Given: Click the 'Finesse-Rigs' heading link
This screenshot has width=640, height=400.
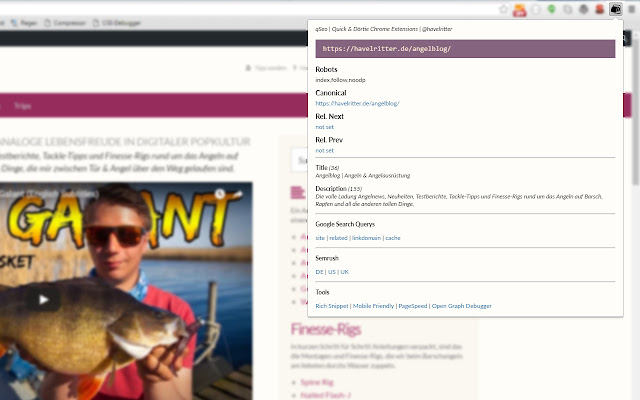Looking at the screenshot, I should pyautogui.click(x=326, y=329).
